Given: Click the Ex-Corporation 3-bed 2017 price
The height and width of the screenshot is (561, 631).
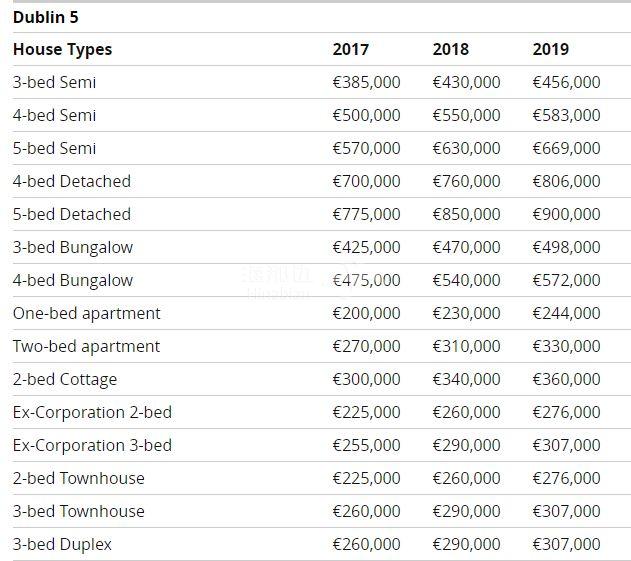Looking at the screenshot, I should coord(366,445).
